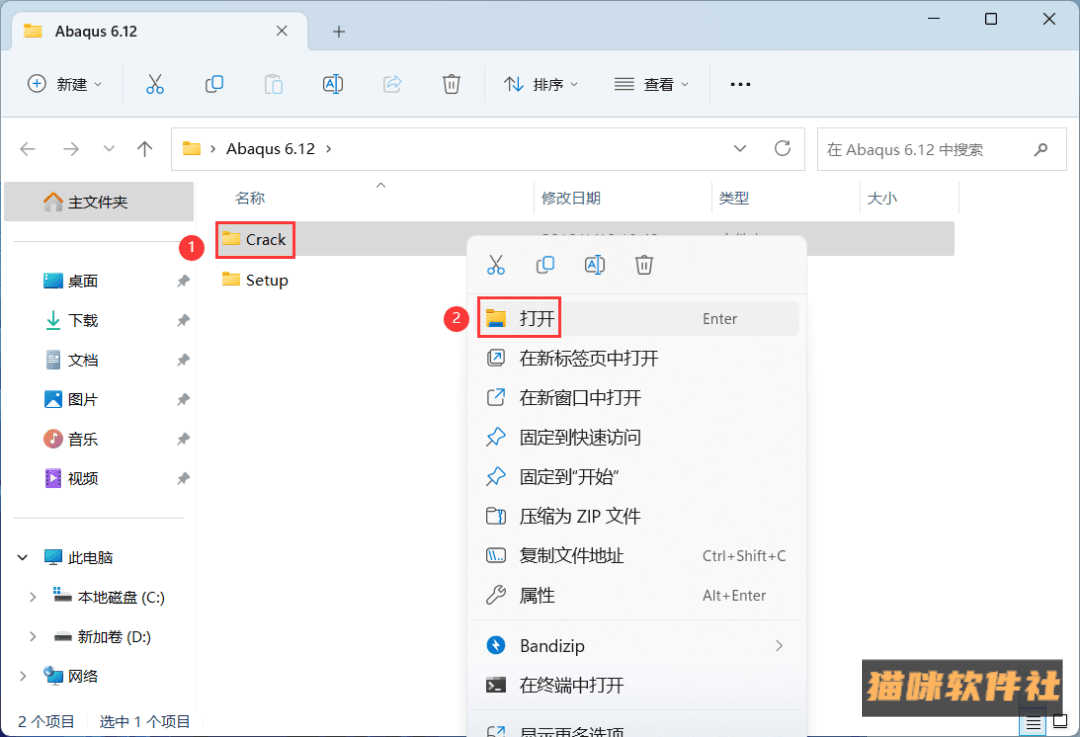Sort by the 大小 column header

[x=882, y=198]
